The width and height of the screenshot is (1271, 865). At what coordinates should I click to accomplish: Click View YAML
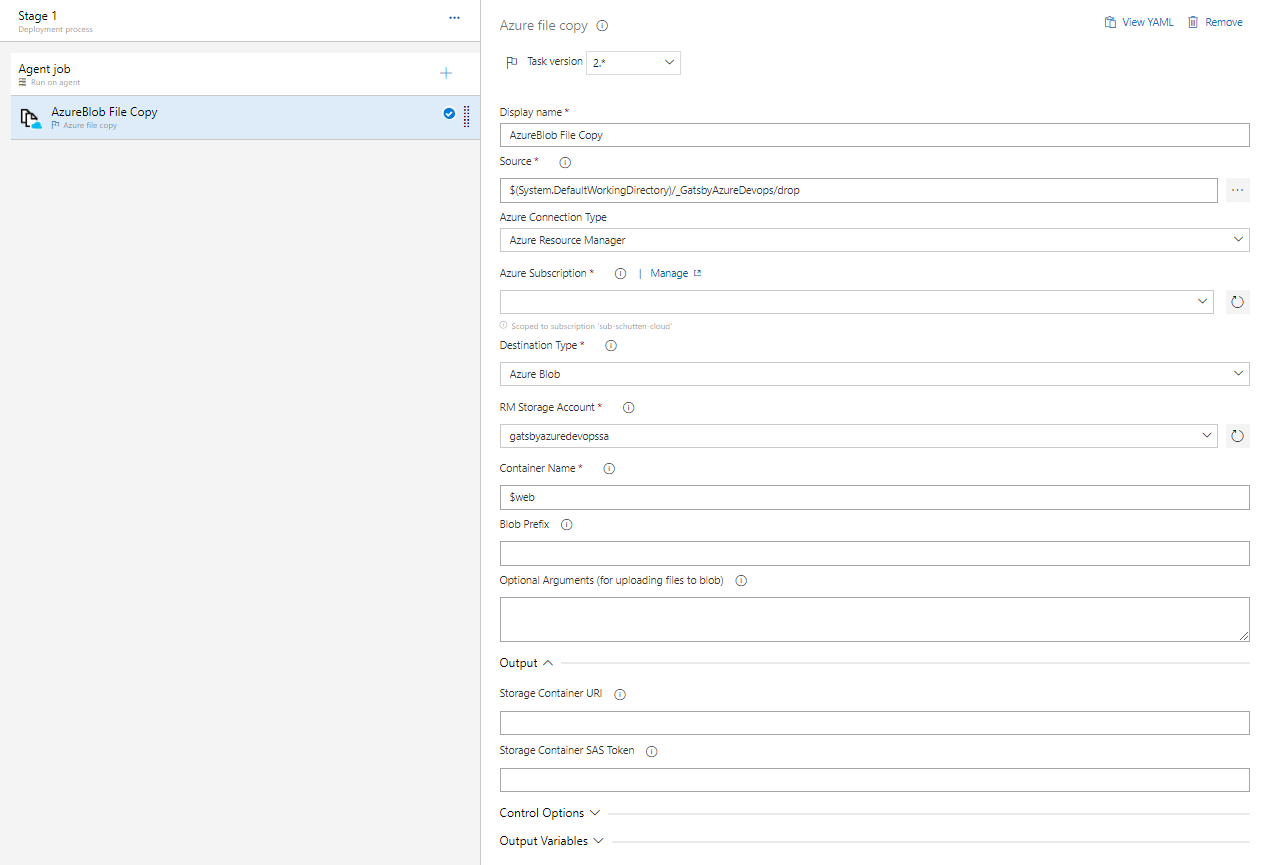coord(1138,22)
